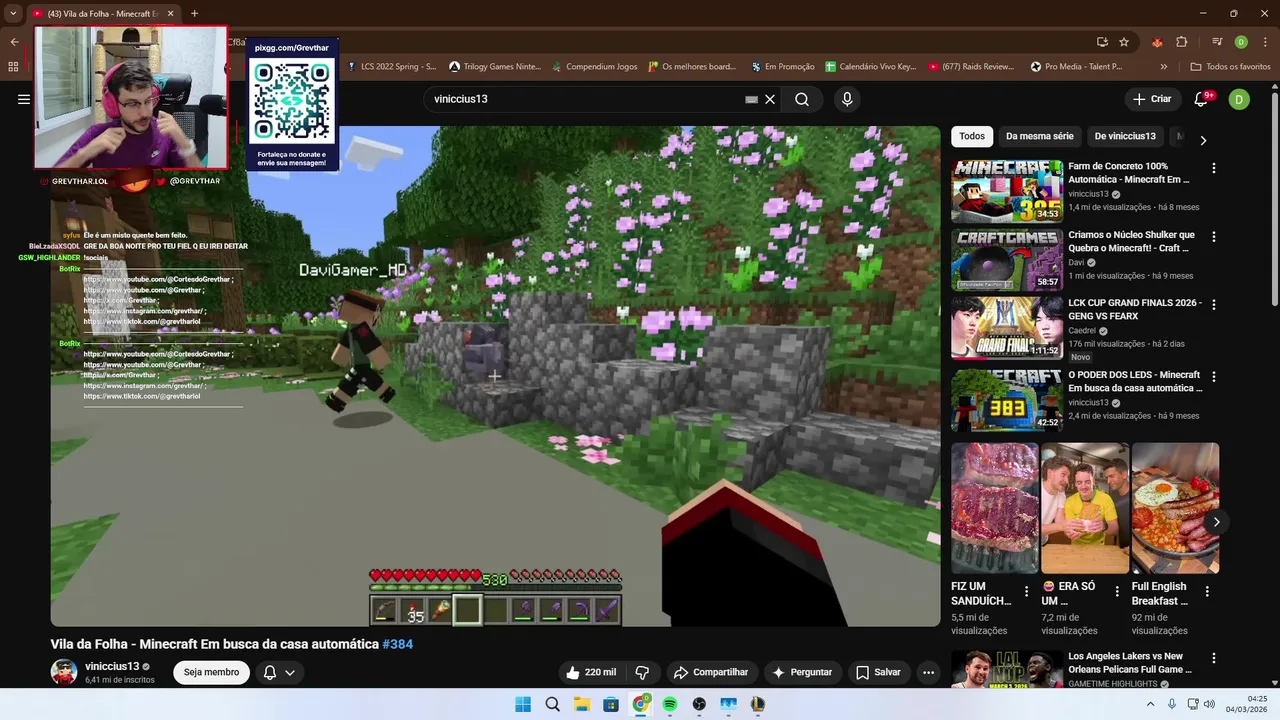This screenshot has width=1280, height=720.
Task: Open the YouTube hamburger guide menu
Action: pos(24,99)
